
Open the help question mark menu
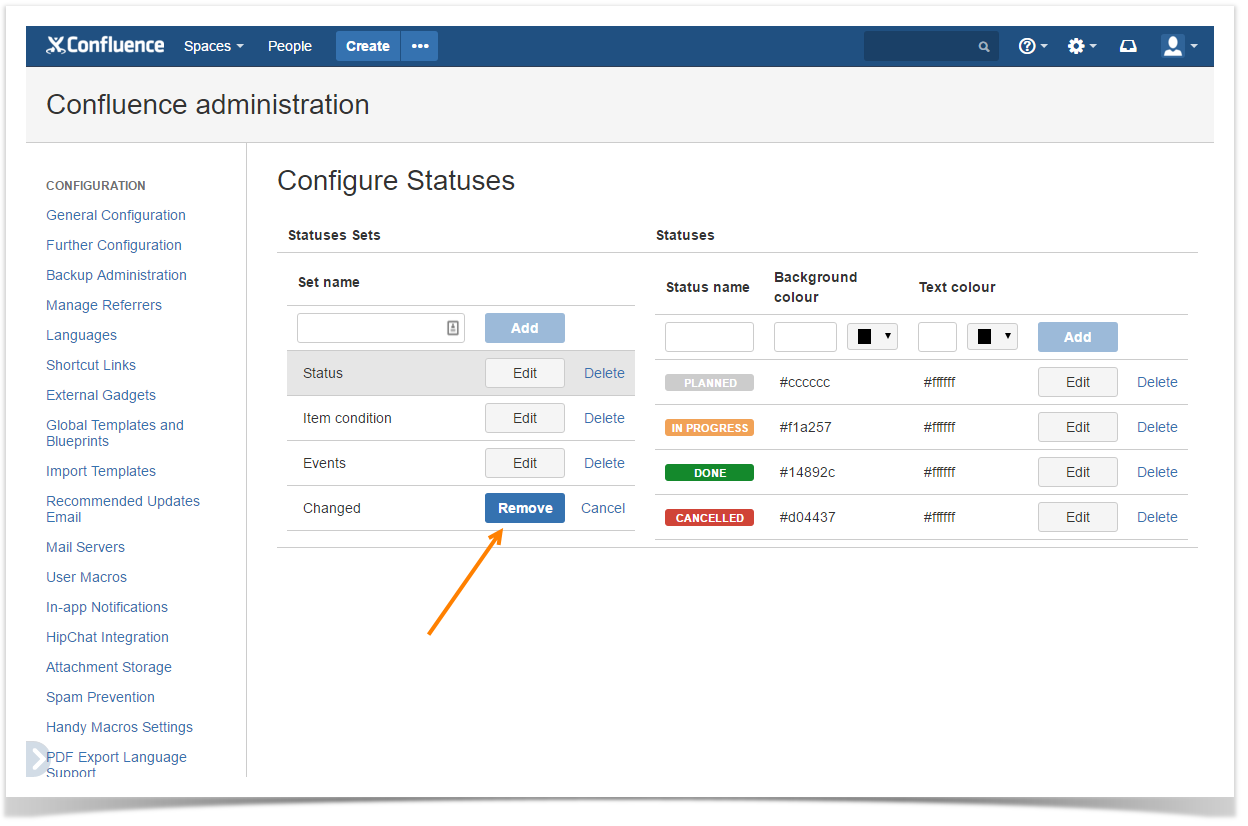tap(1032, 46)
